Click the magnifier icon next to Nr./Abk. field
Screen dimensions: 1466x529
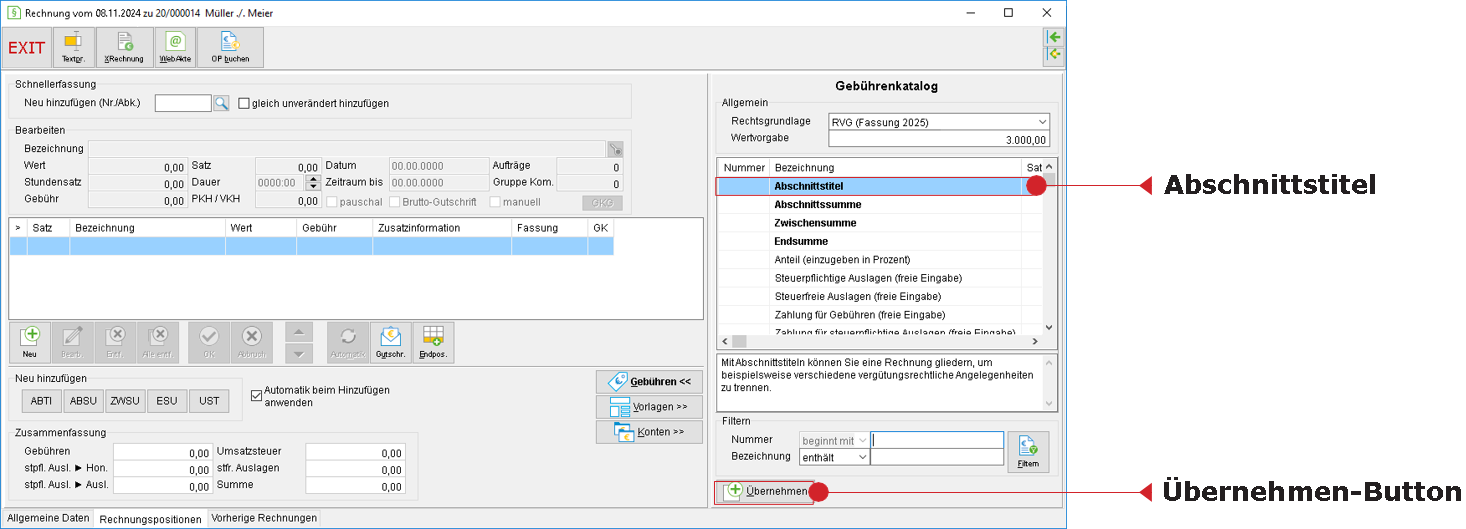coord(221,103)
